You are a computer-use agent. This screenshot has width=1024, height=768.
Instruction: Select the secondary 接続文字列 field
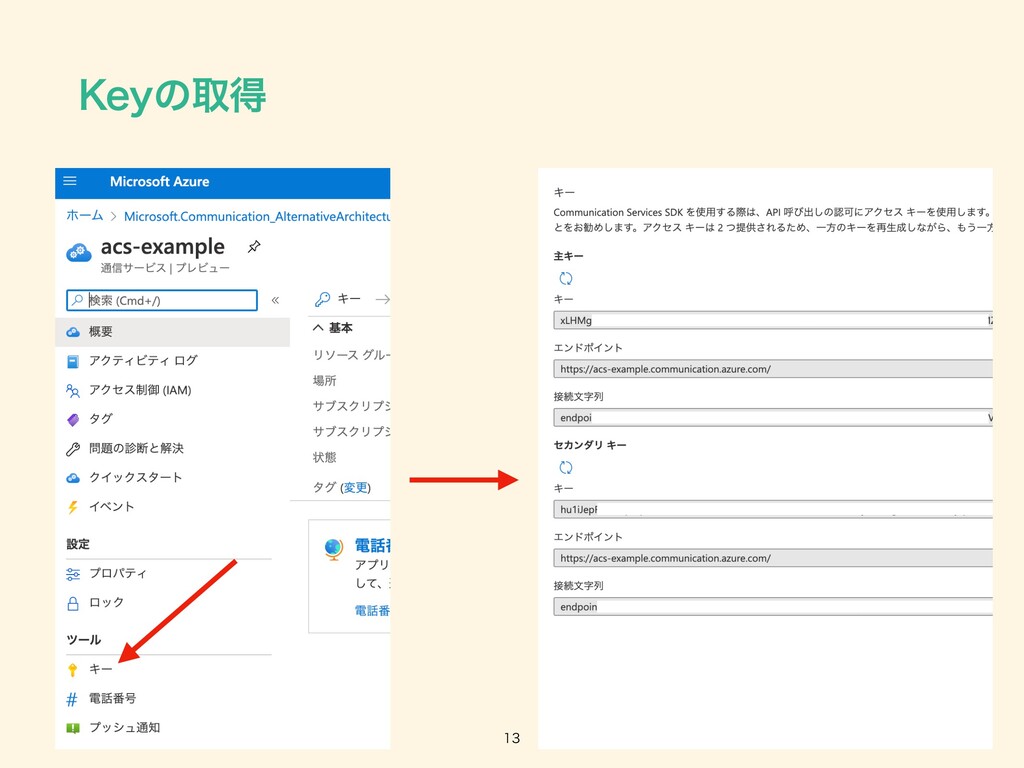tap(773, 607)
